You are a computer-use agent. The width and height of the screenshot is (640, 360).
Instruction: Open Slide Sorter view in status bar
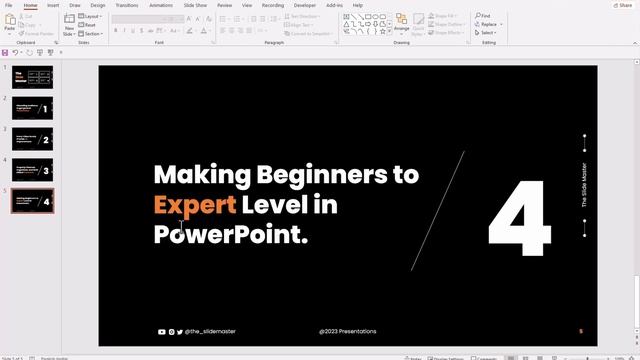click(525, 358)
